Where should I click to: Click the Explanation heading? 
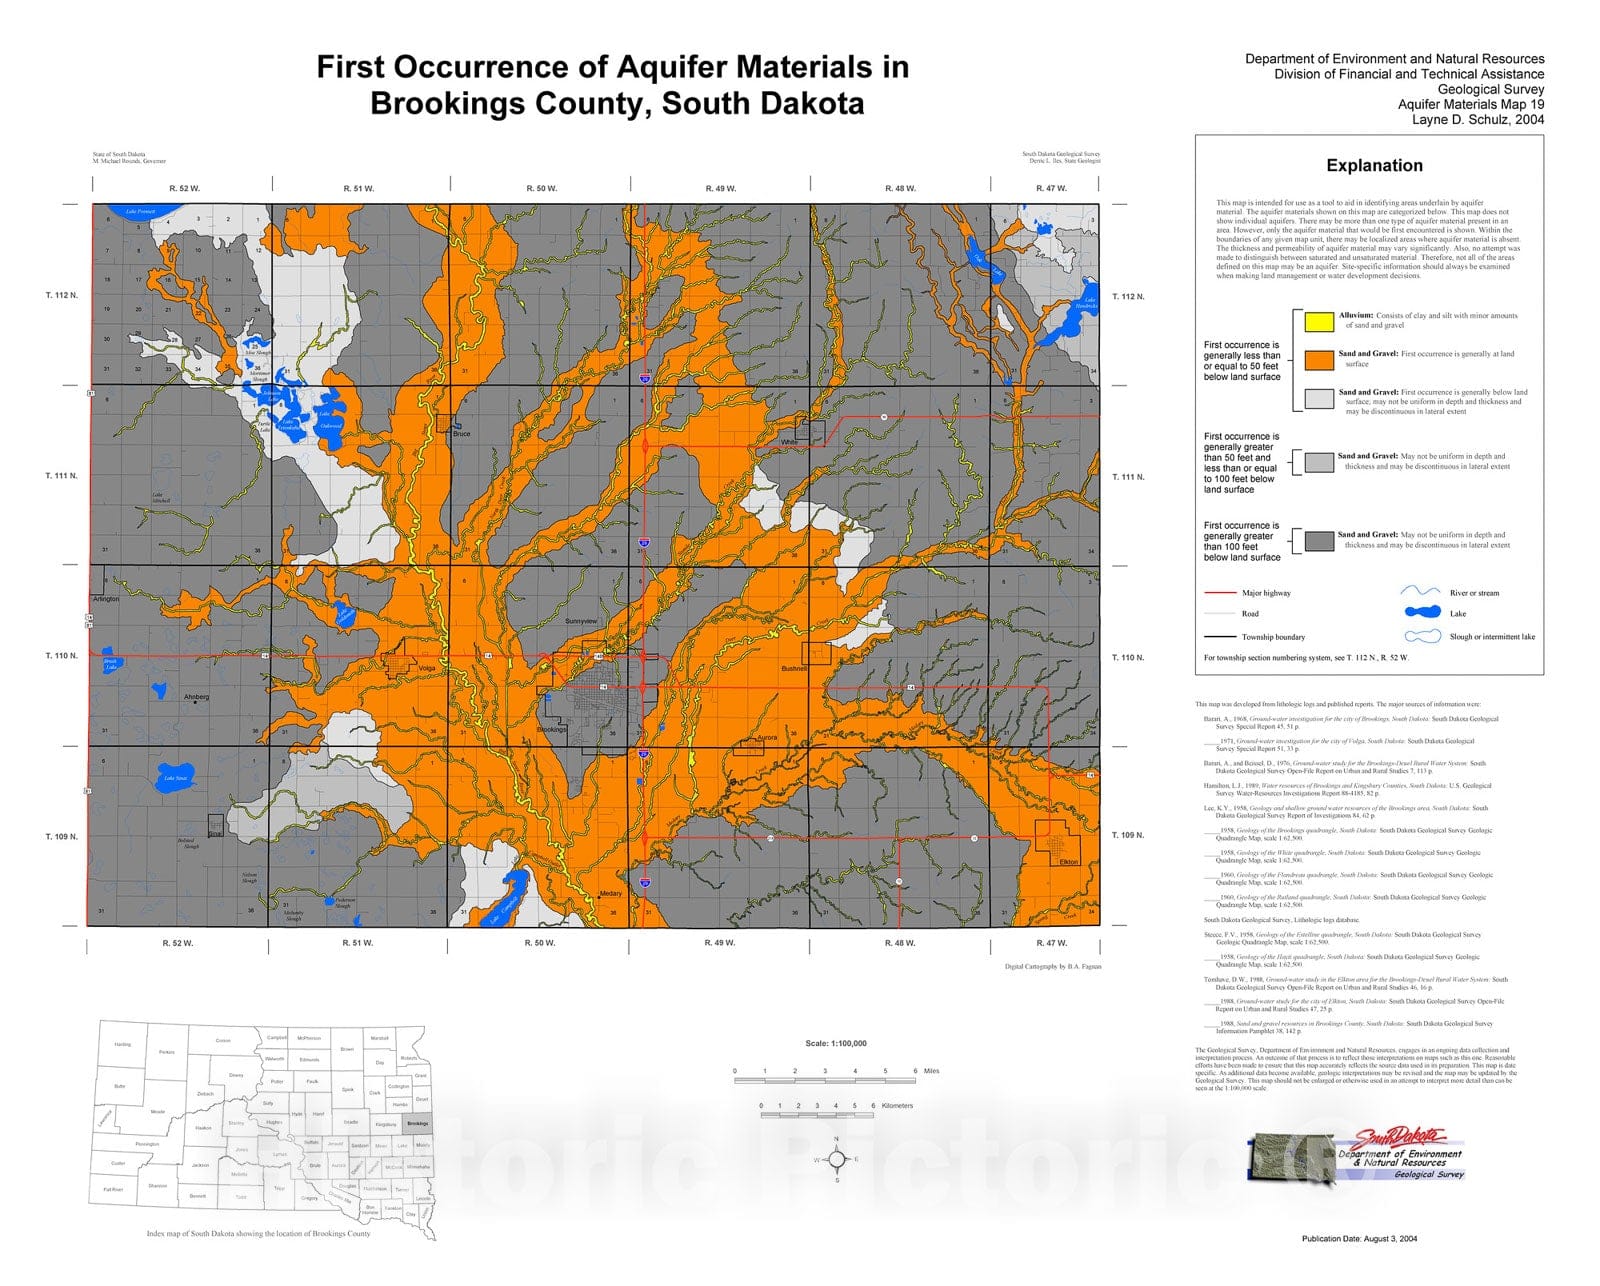pos(1374,166)
